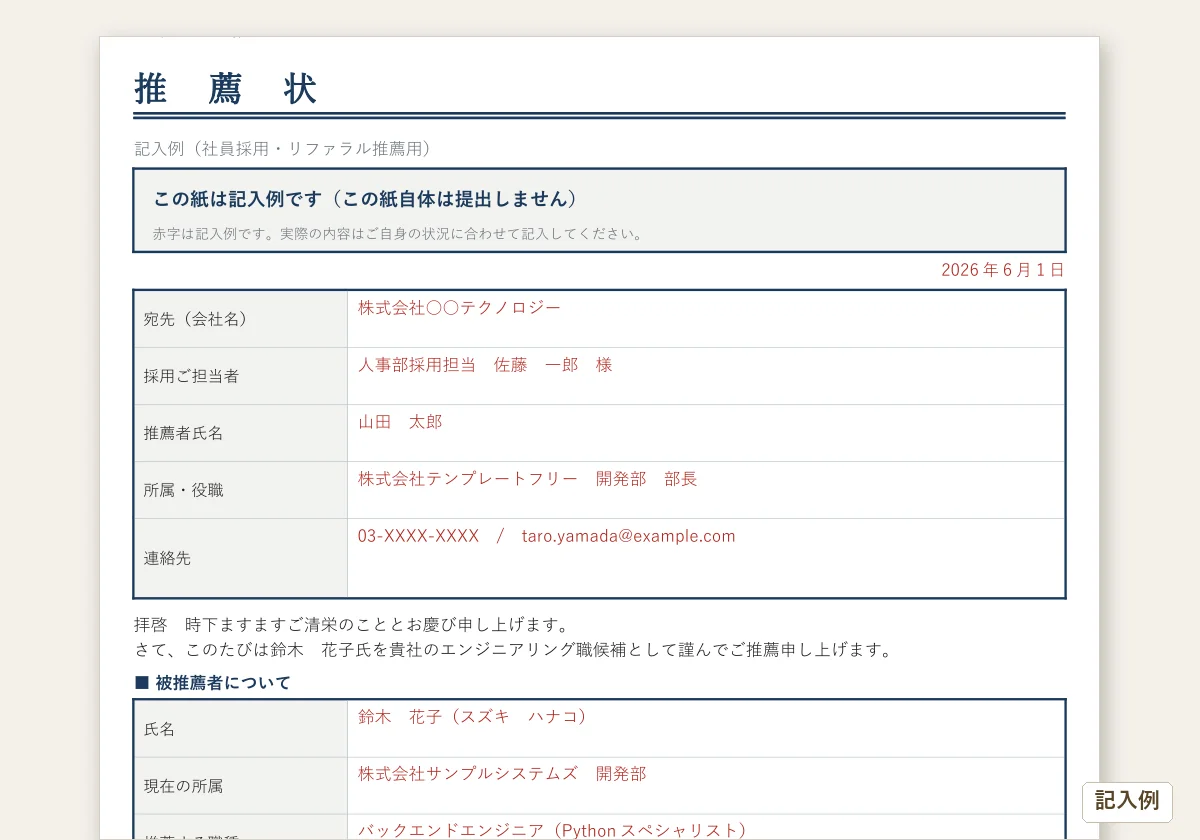Click the note starting 赤字は記入例です
1200x840 pixels.
click(398, 235)
